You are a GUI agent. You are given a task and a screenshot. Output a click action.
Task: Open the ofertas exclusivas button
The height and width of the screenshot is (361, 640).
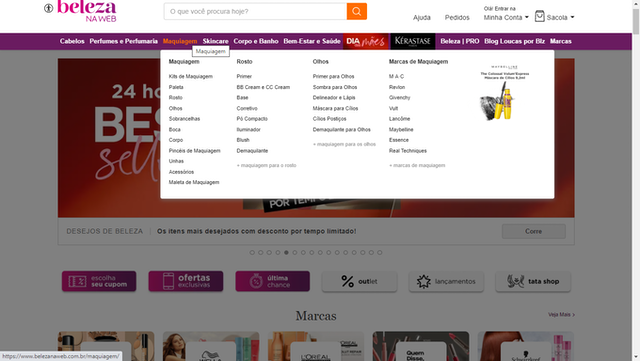point(186,281)
